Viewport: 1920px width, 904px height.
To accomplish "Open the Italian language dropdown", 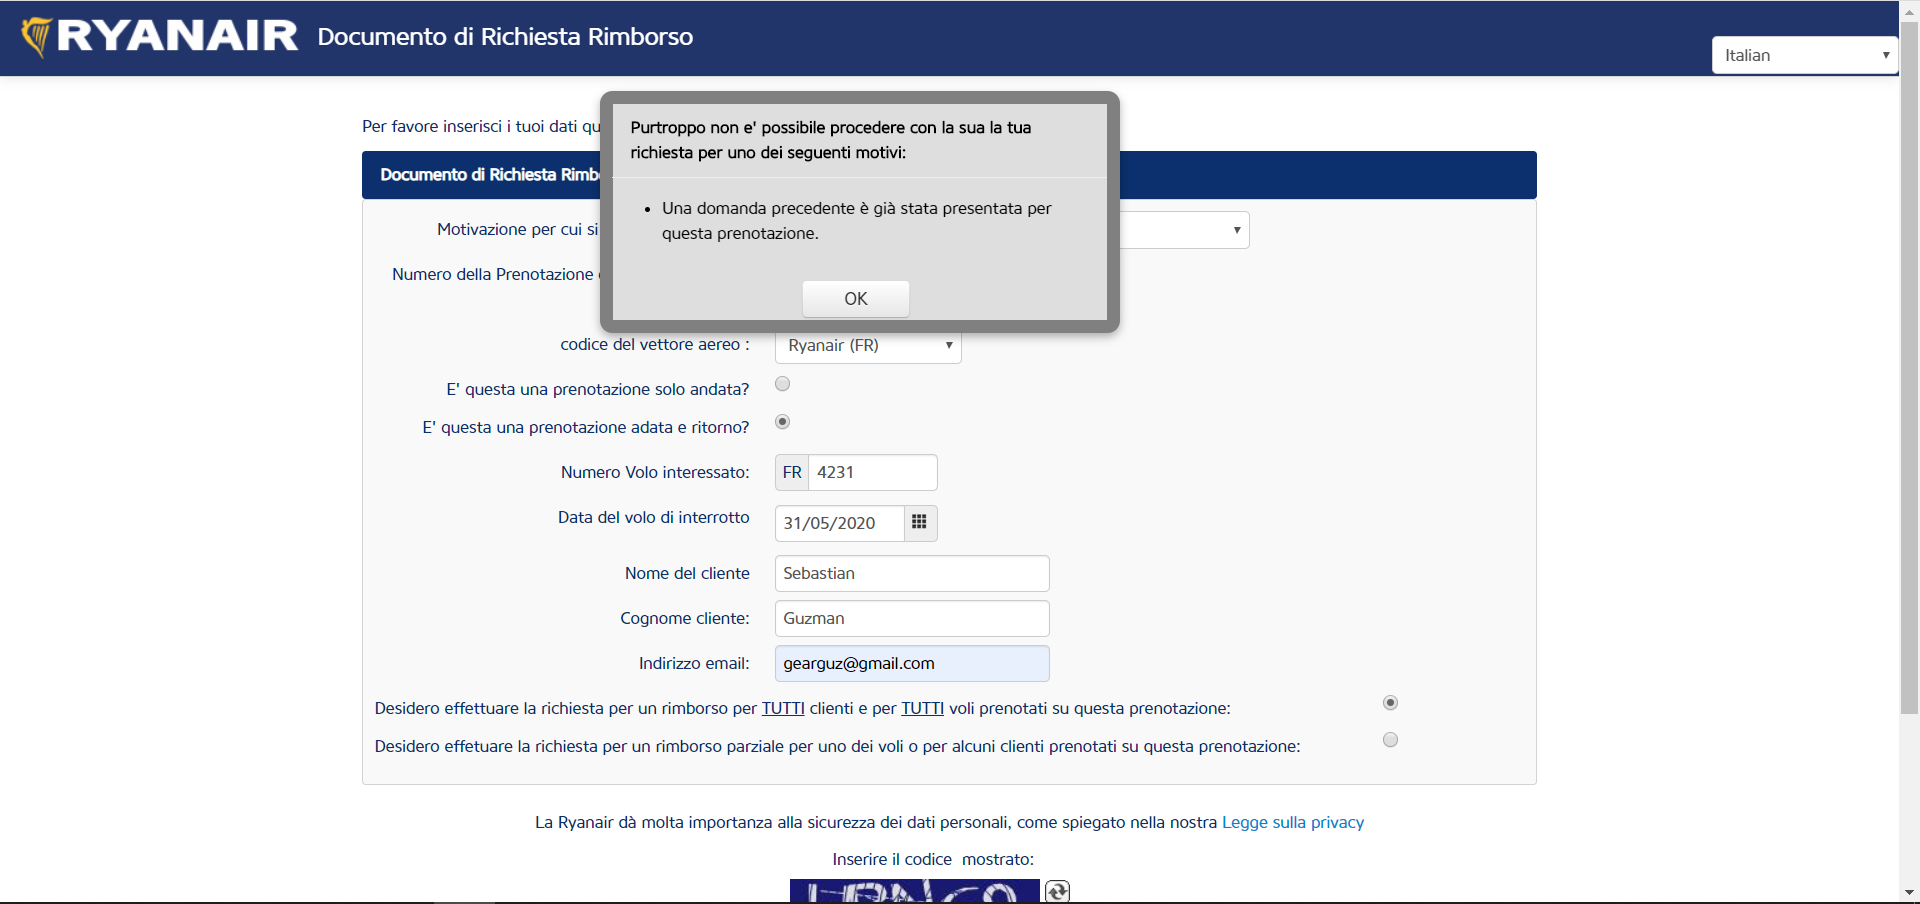I will (x=1805, y=55).
